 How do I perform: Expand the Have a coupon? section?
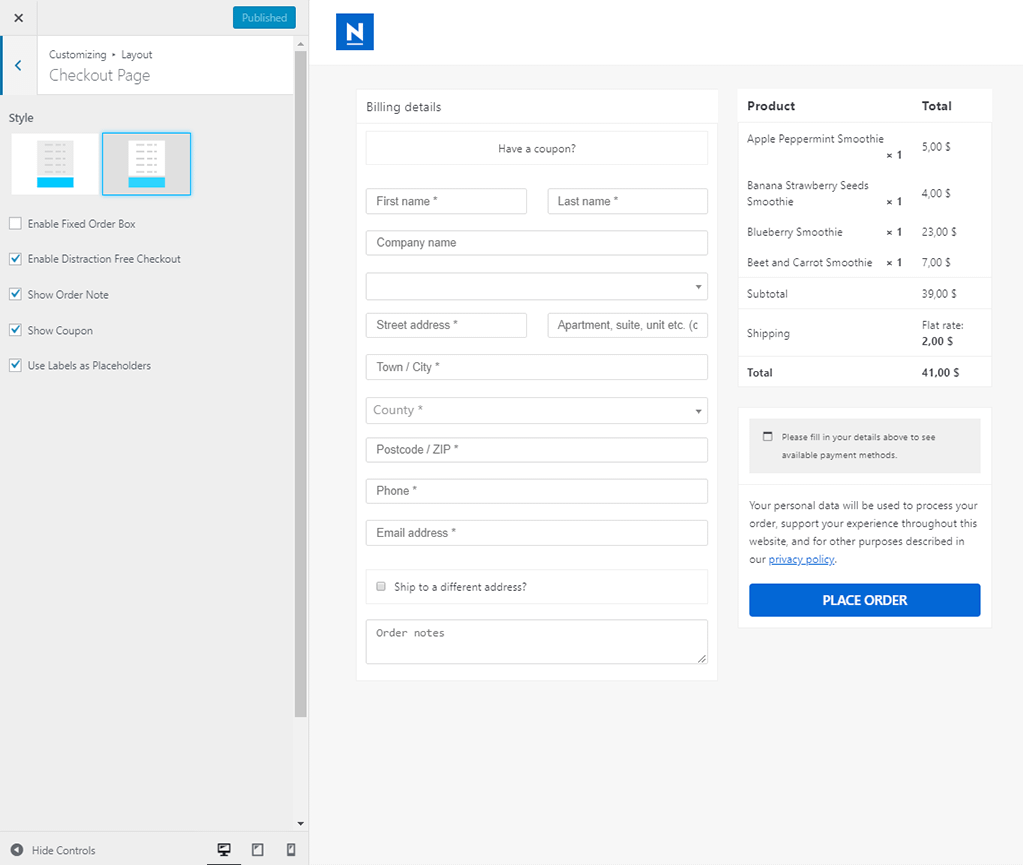pyautogui.click(x=536, y=149)
